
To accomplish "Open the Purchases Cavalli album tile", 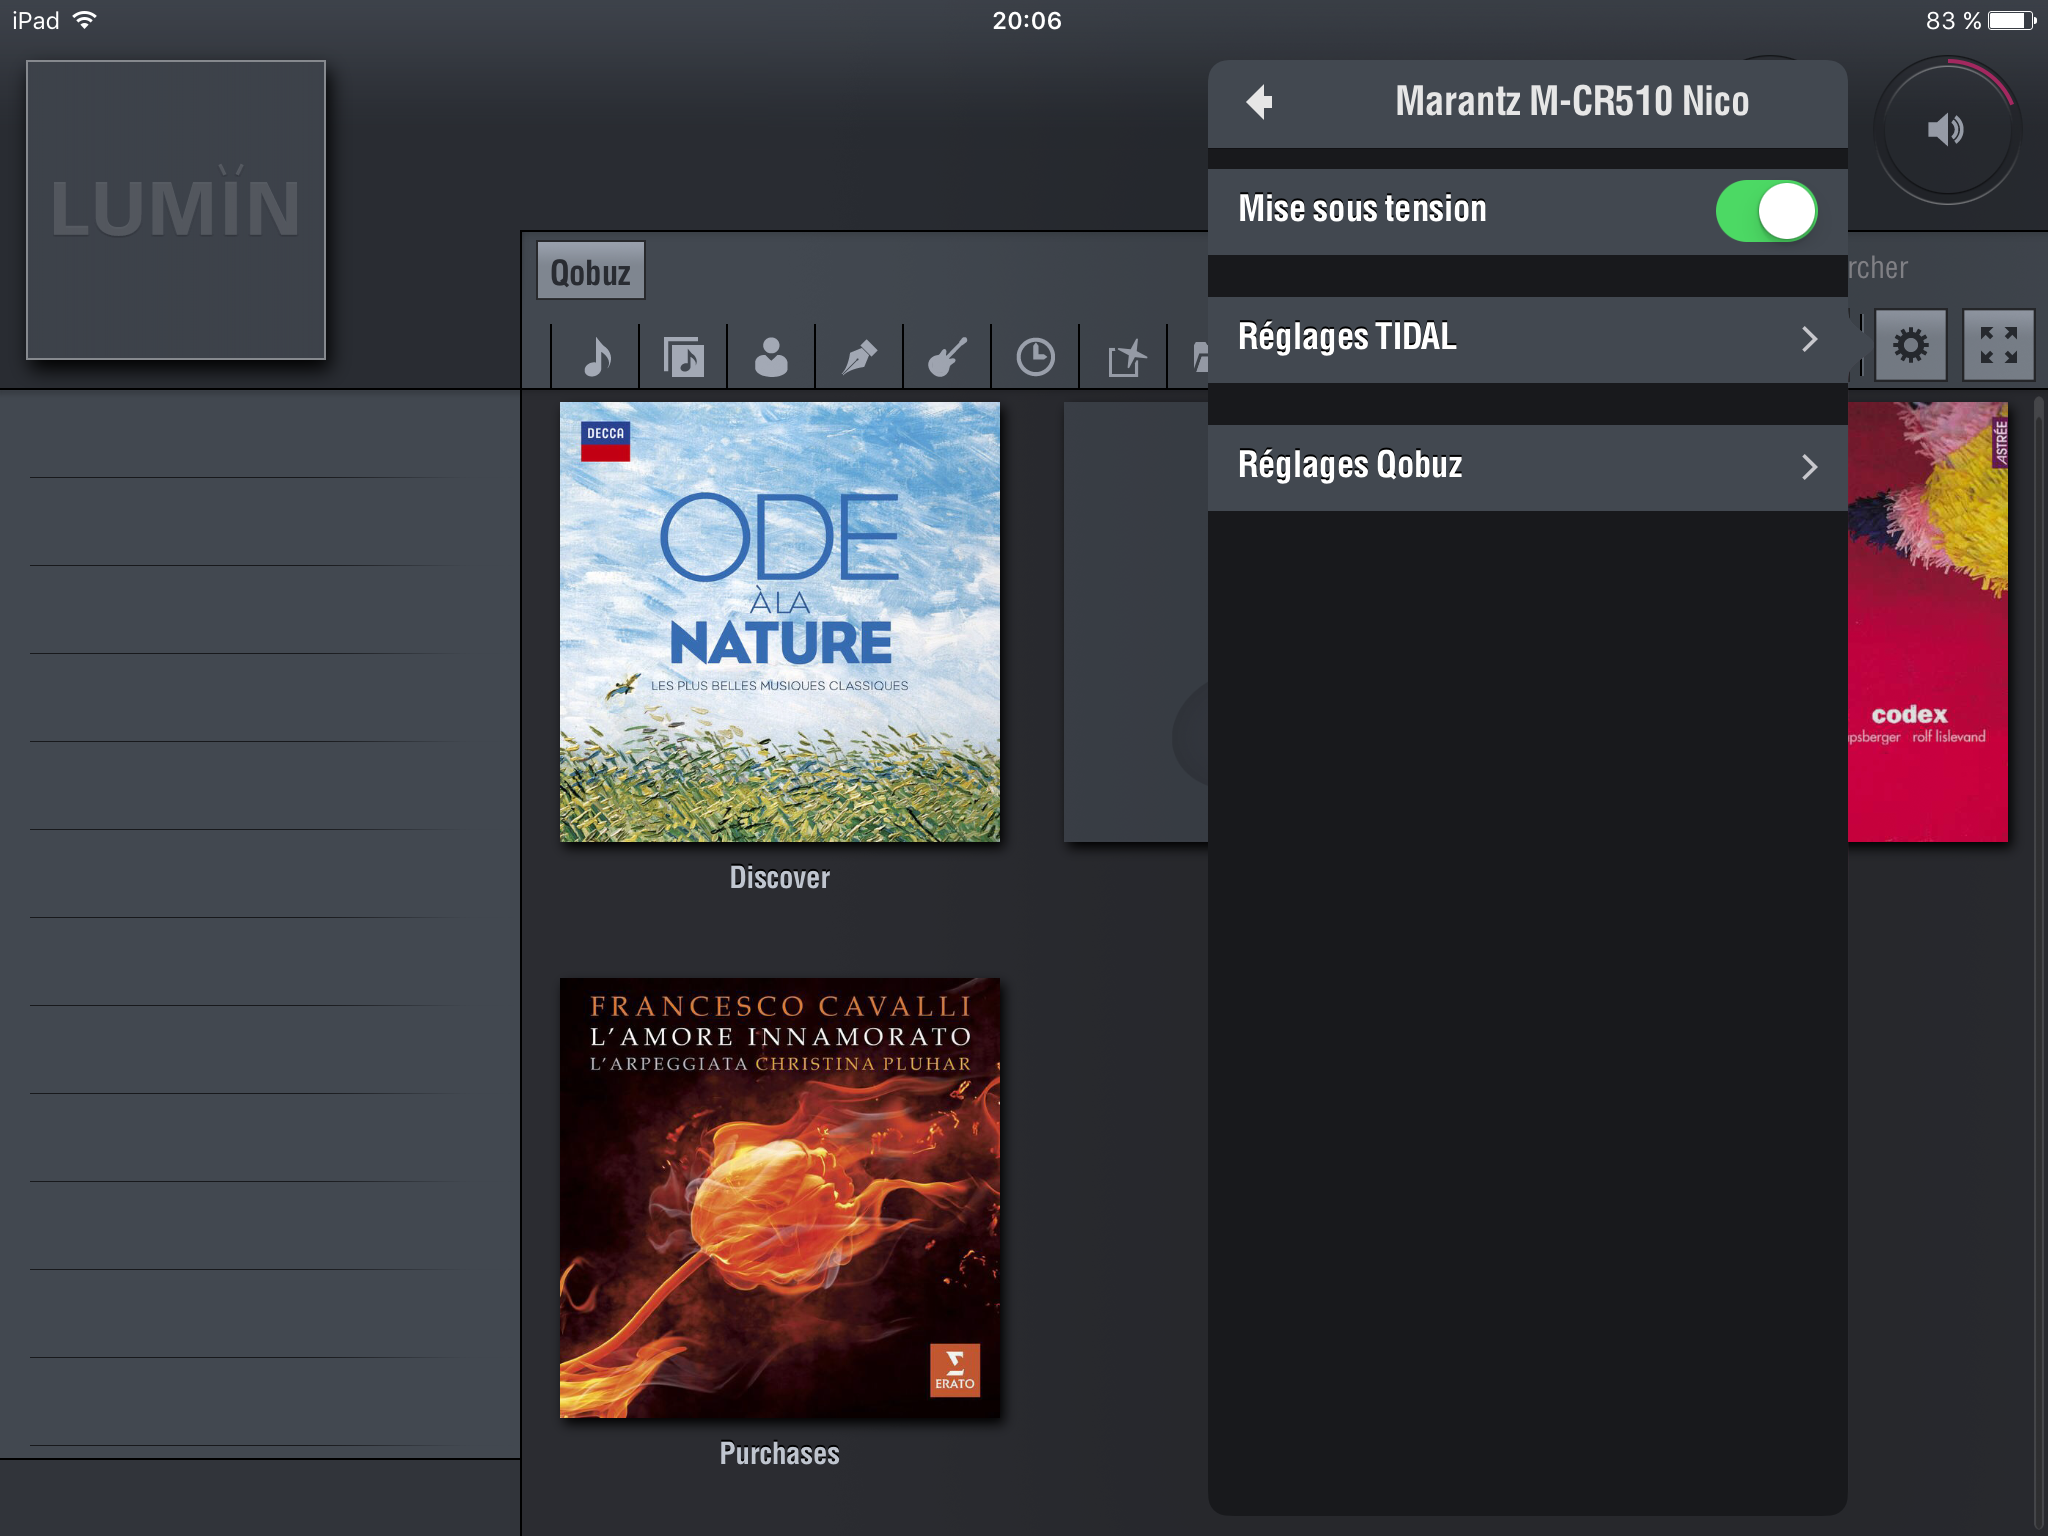I will [x=779, y=1198].
